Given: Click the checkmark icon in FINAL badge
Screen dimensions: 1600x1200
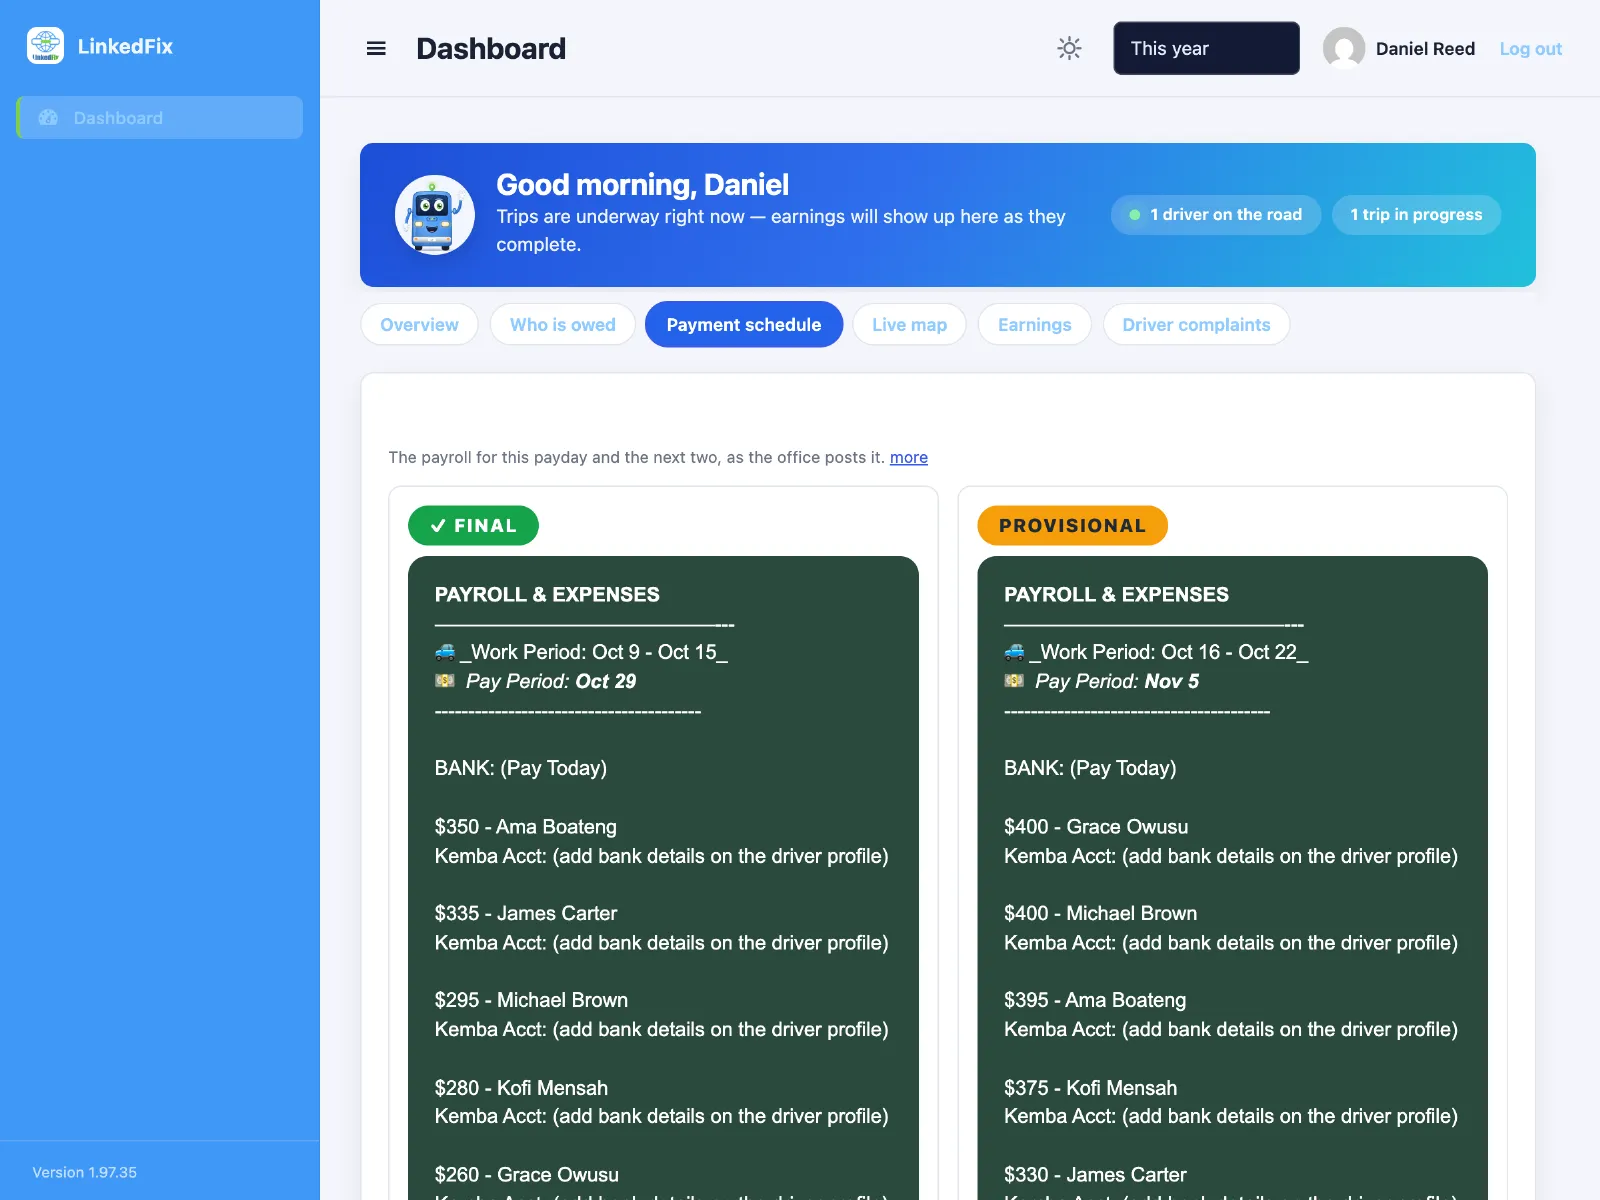Looking at the screenshot, I should coord(438,526).
